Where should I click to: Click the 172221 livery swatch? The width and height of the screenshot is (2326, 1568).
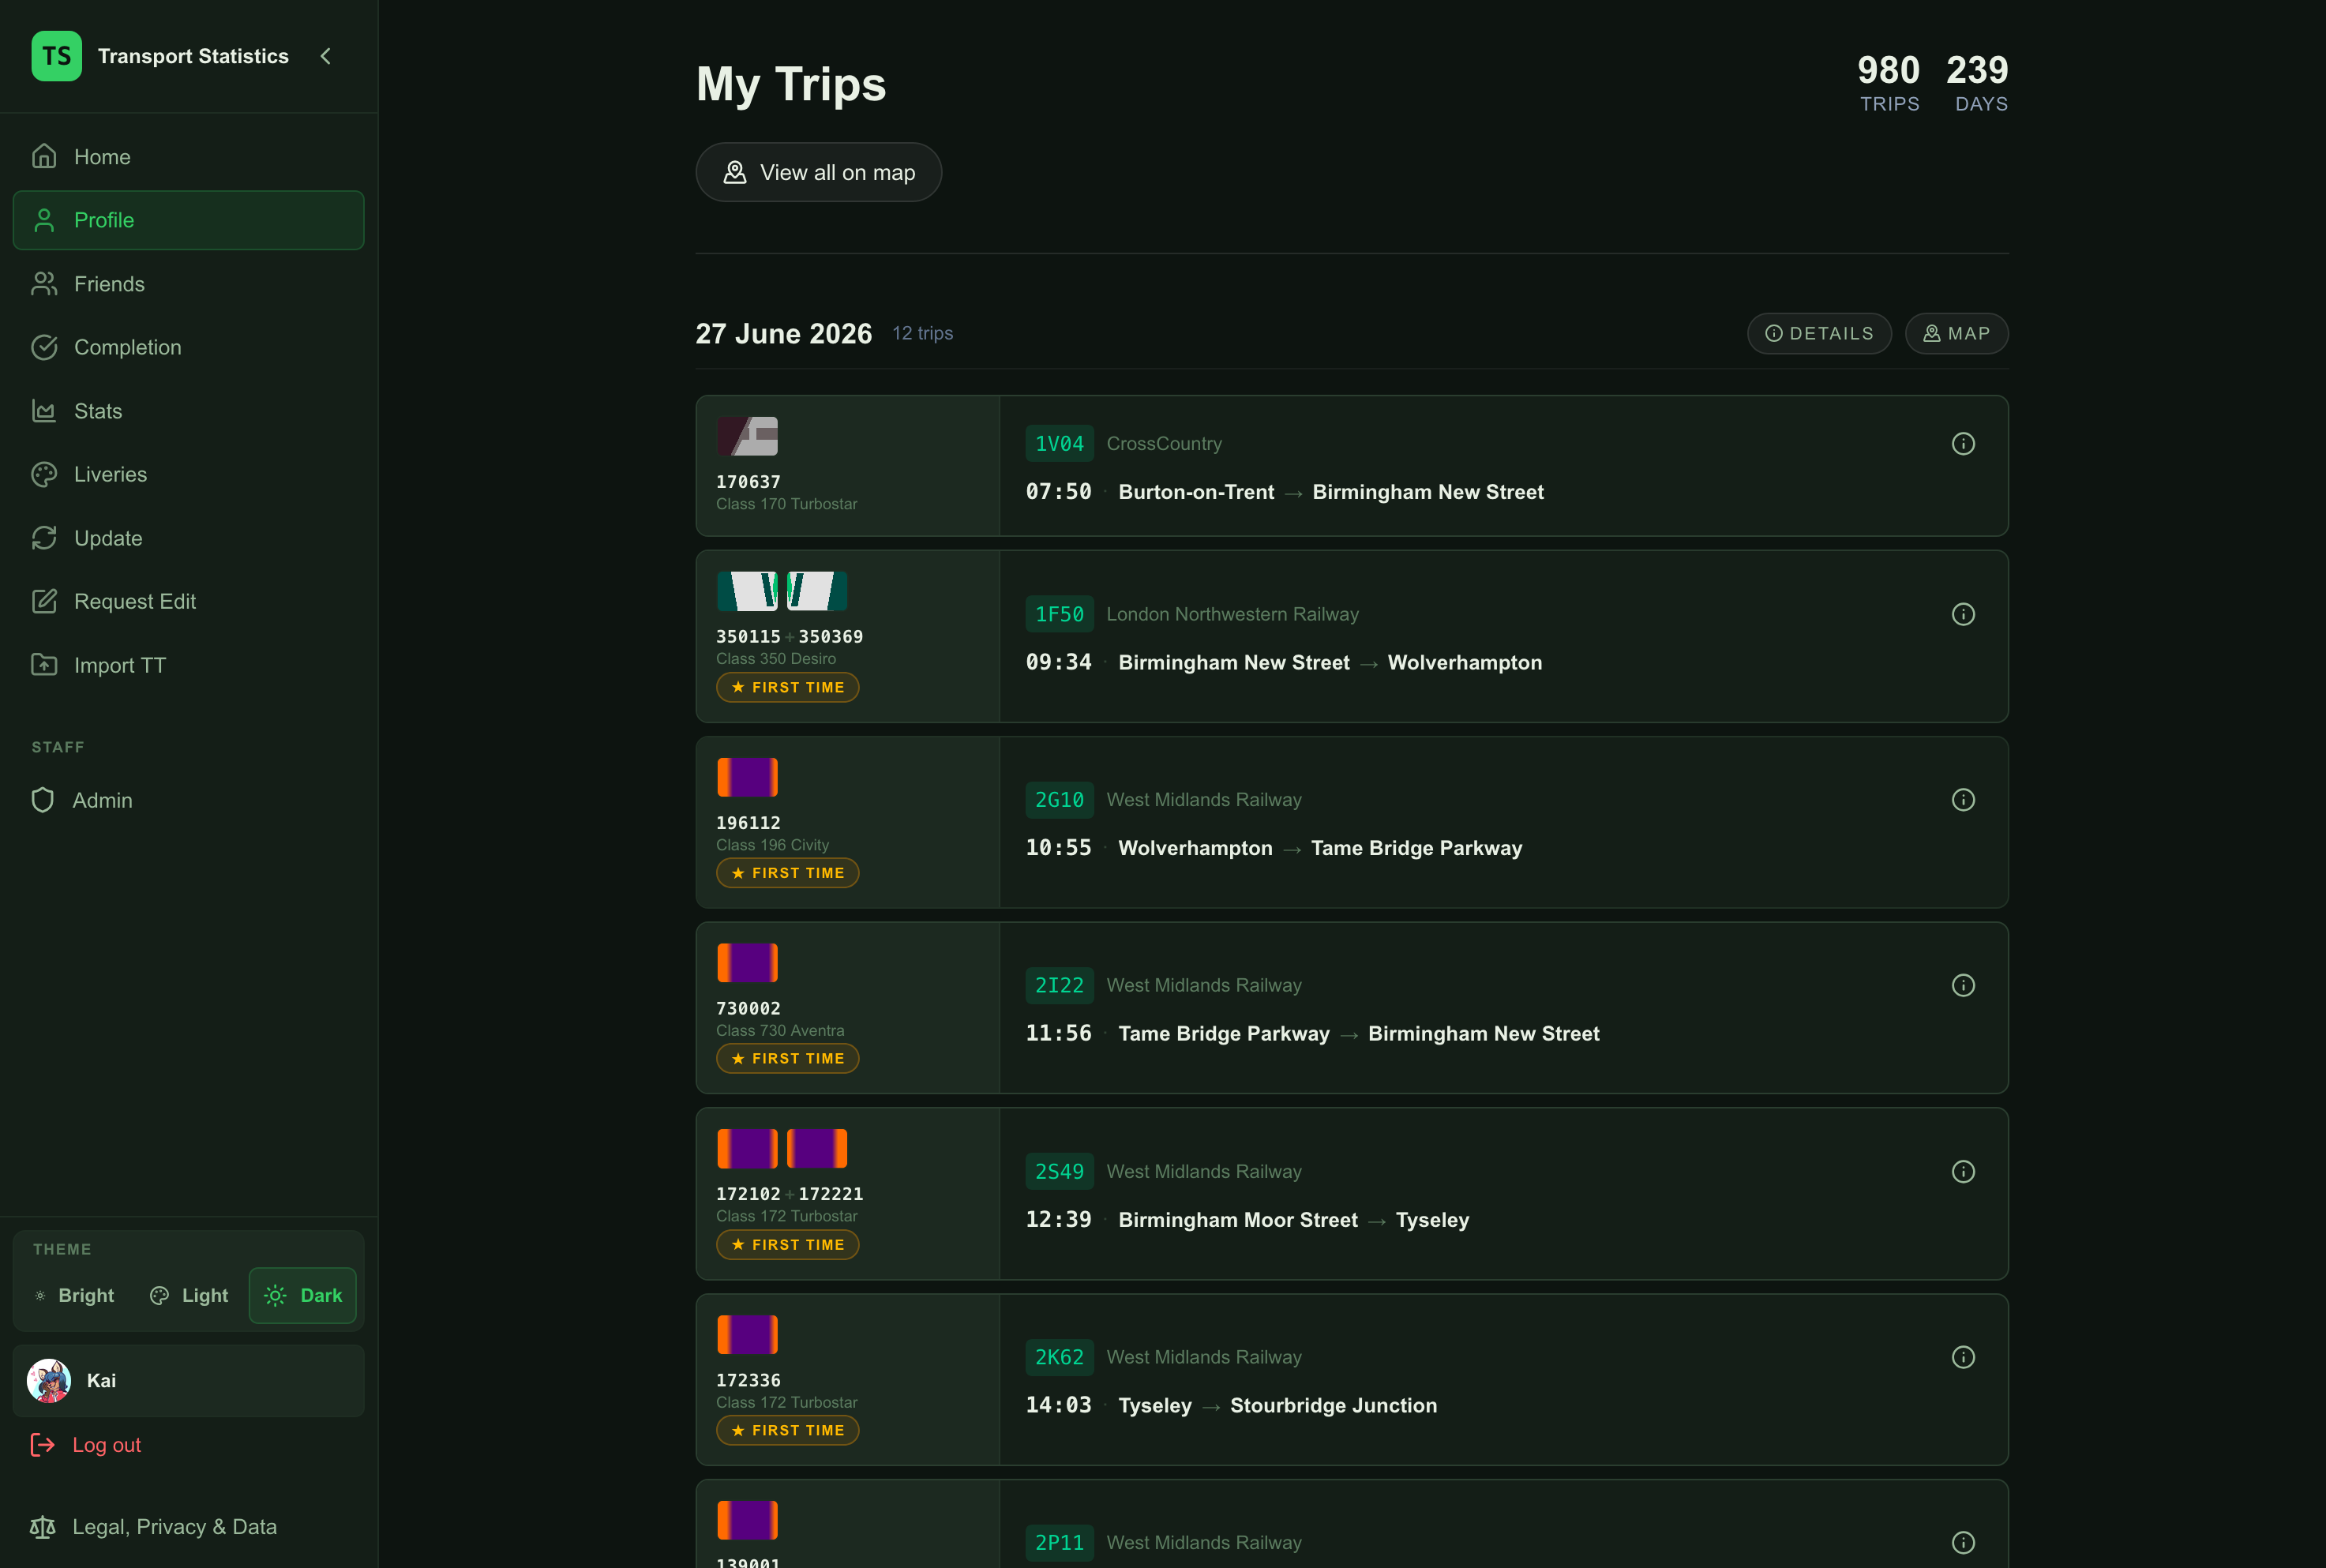tap(817, 1148)
